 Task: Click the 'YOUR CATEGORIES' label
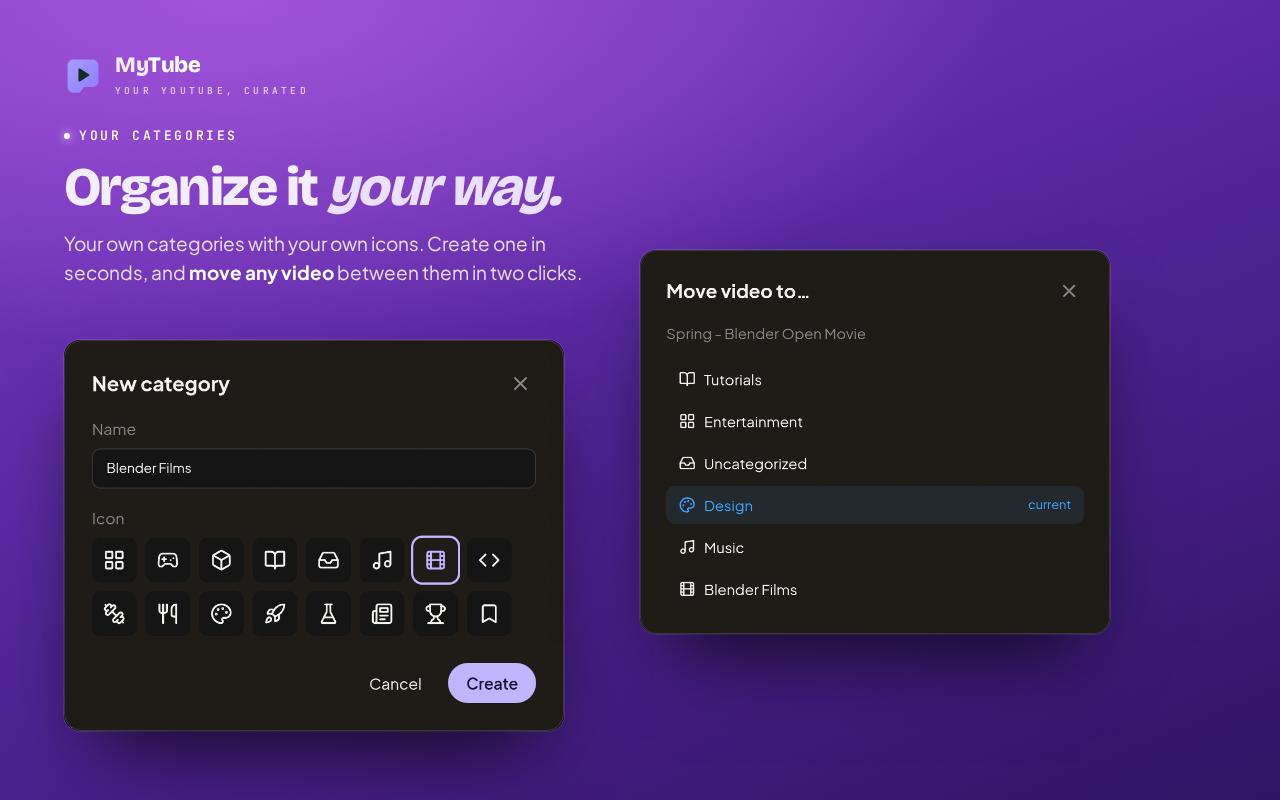click(158, 136)
